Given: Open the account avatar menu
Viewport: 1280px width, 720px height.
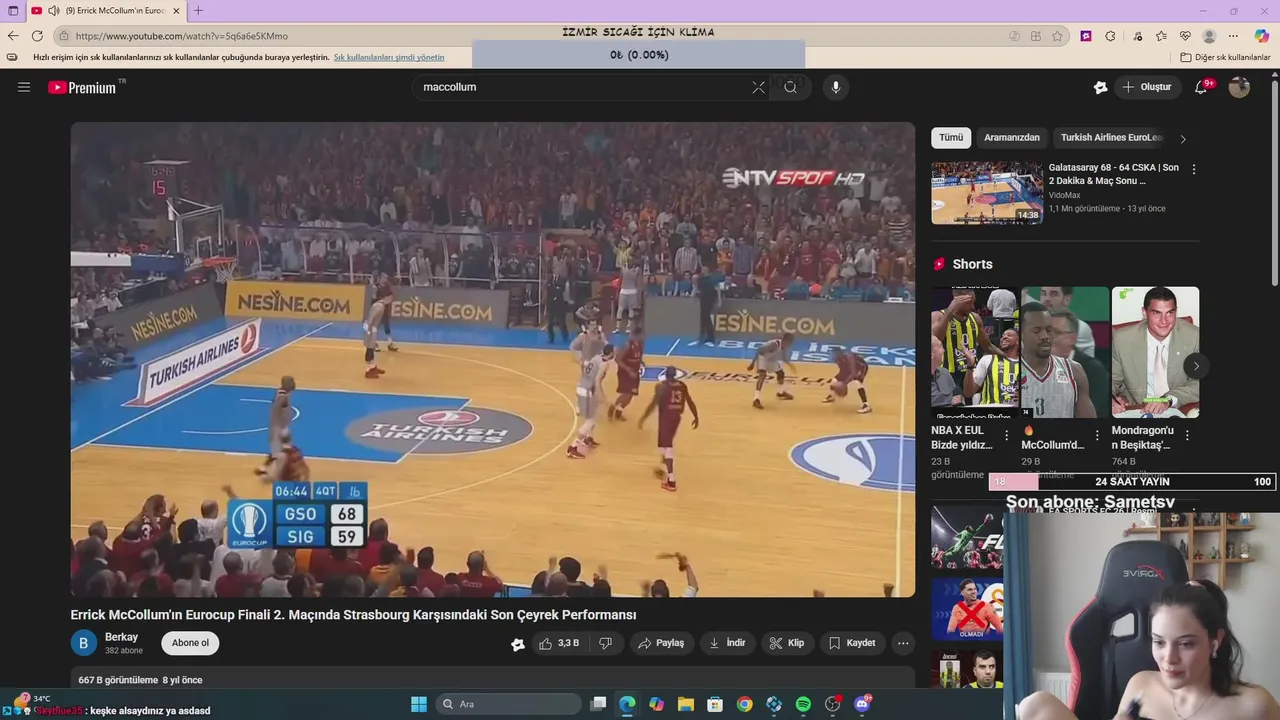Looking at the screenshot, I should (1239, 87).
